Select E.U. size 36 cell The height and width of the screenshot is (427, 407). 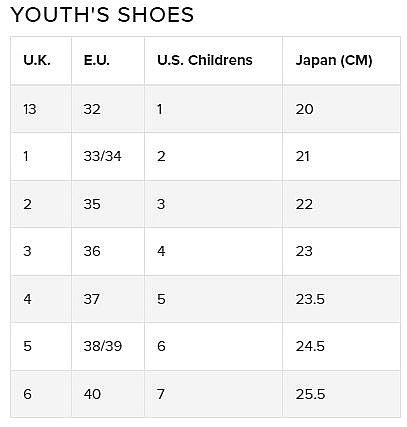click(108, 251)
